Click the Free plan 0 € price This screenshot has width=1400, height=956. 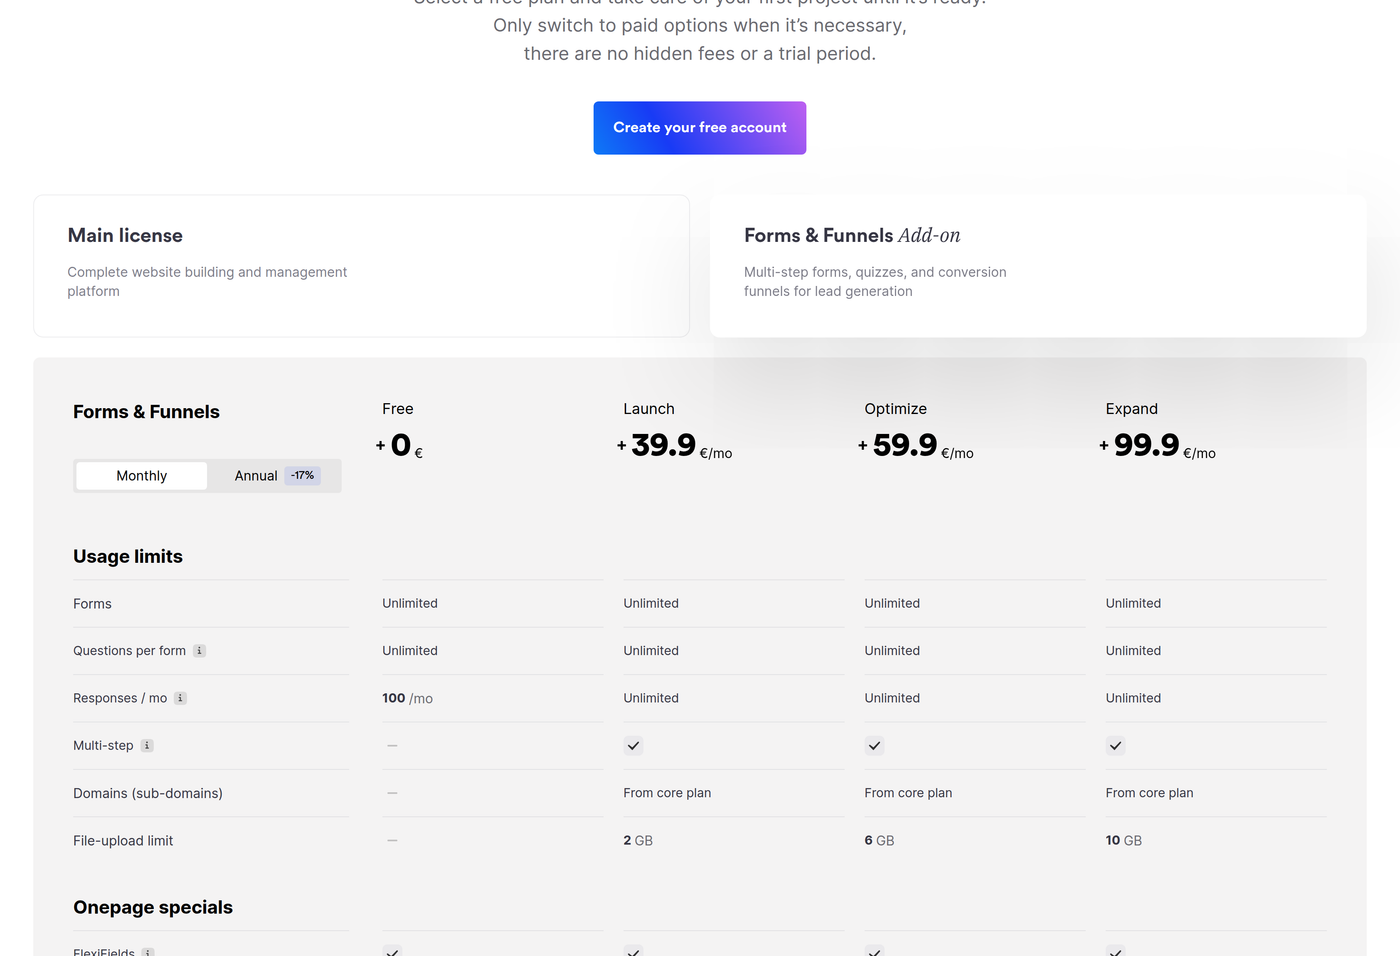(x=400, y=445)
